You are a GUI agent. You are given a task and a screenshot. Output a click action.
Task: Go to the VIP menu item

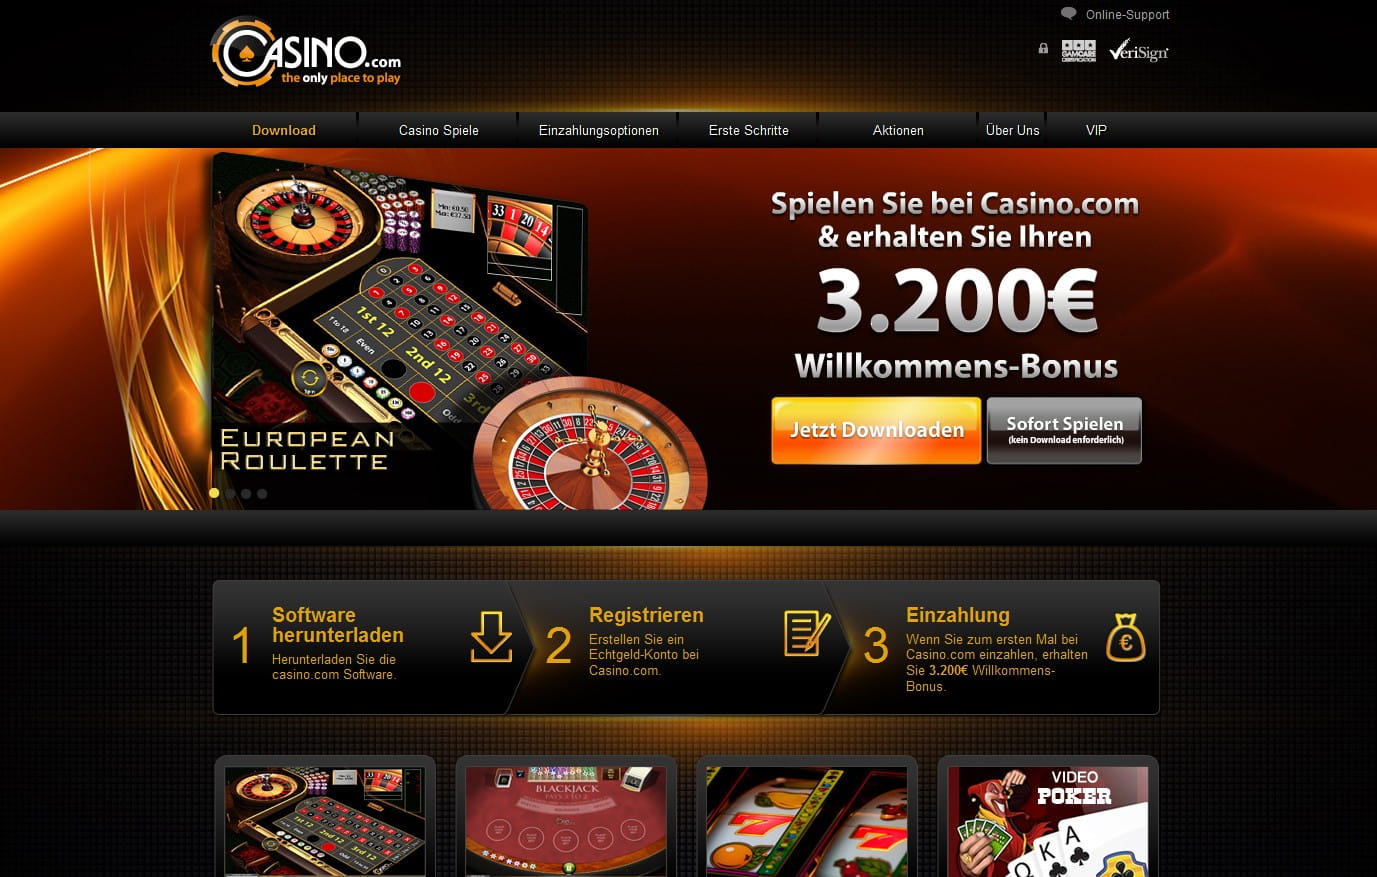click(x=1096, y=130)
